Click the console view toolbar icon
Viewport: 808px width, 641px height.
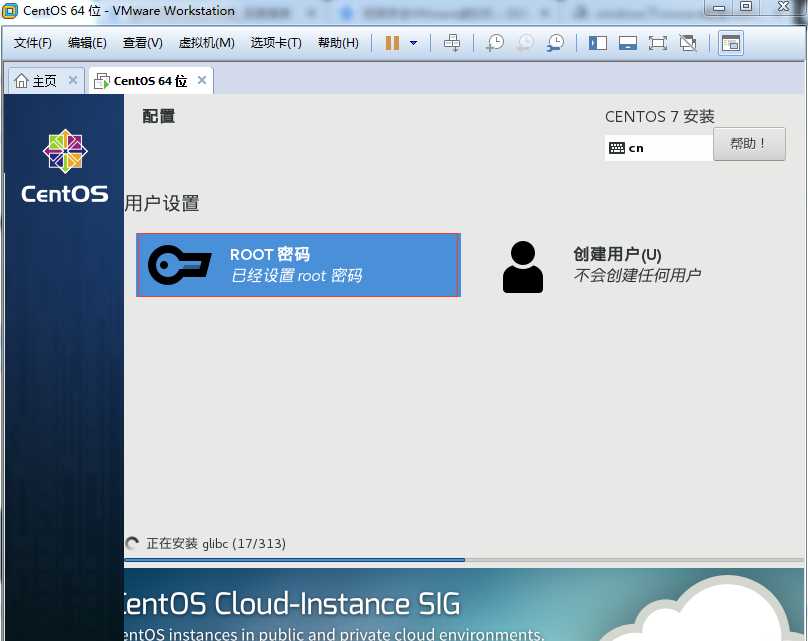[x=731, y=43]
